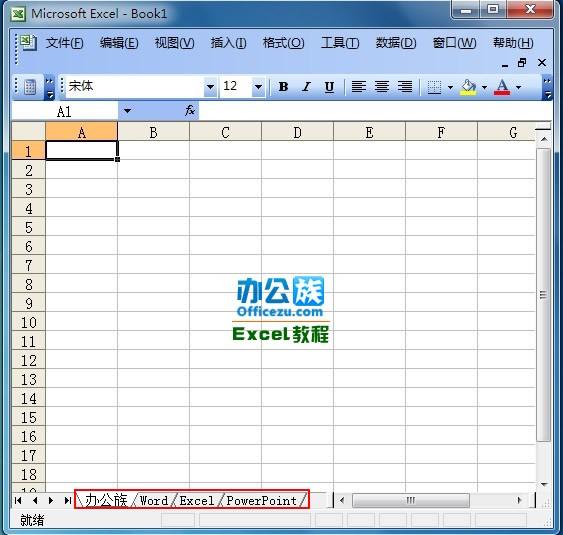Open the 文件(F) menu

(x=65, y=43)
